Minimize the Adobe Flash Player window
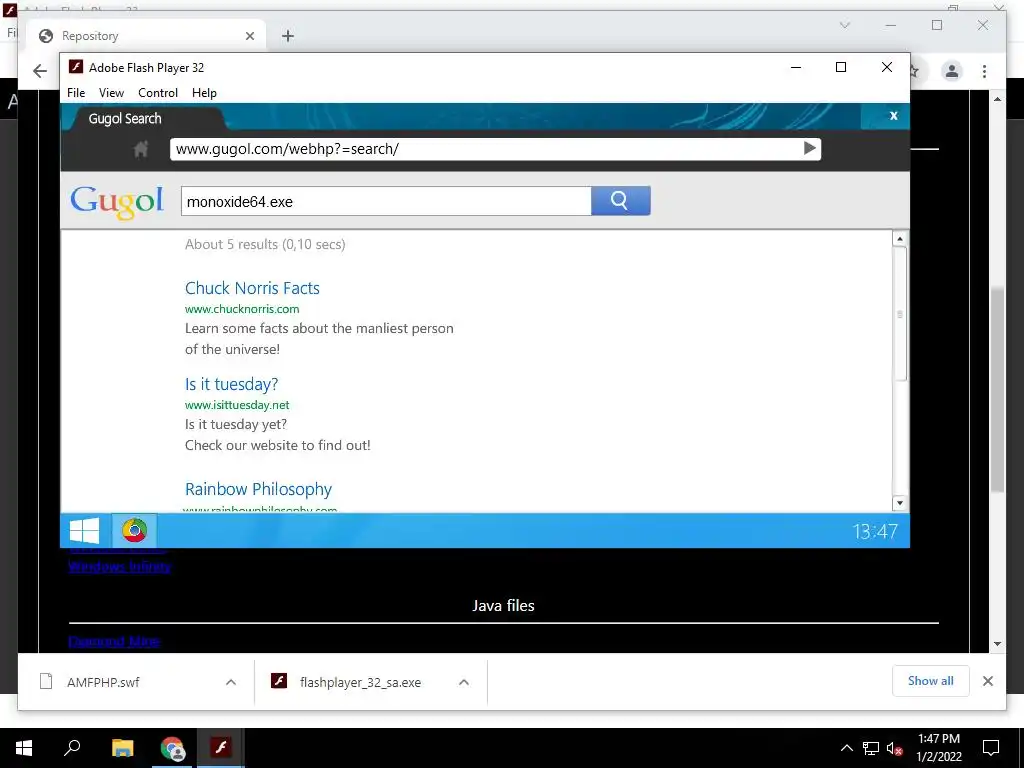This screenshot has width=1024, height=768. [x=795, y=67]
